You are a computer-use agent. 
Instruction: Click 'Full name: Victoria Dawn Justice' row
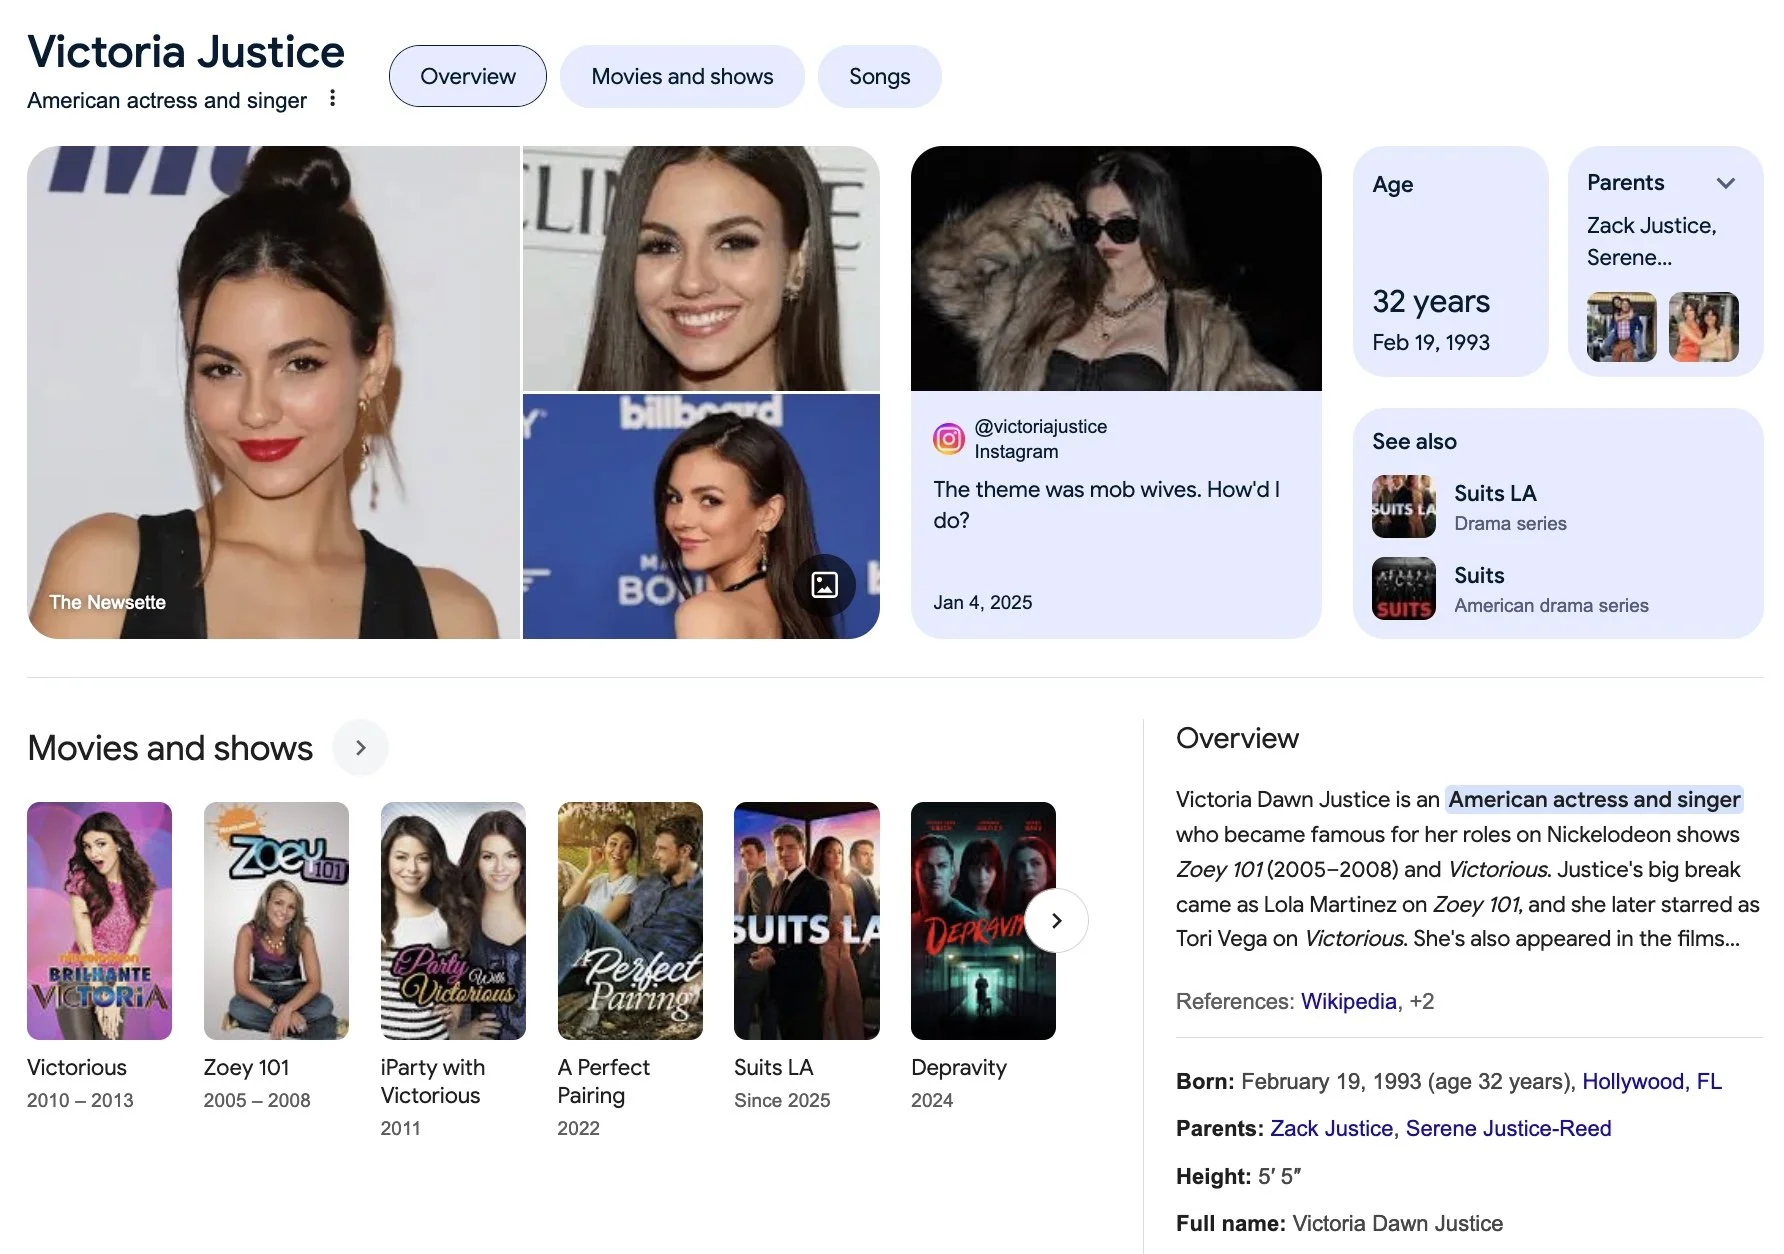(1339, 1223)
